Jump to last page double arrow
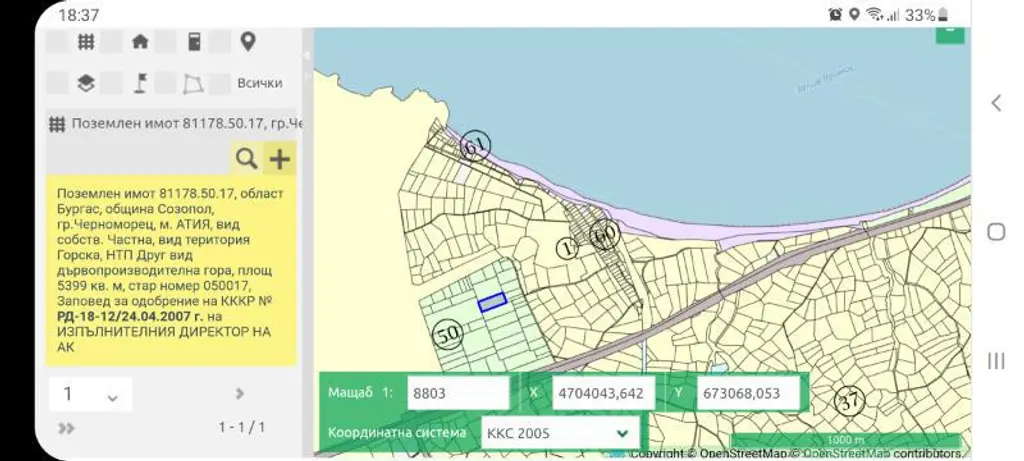1024x461 pixels. click(x=66, y=428)
